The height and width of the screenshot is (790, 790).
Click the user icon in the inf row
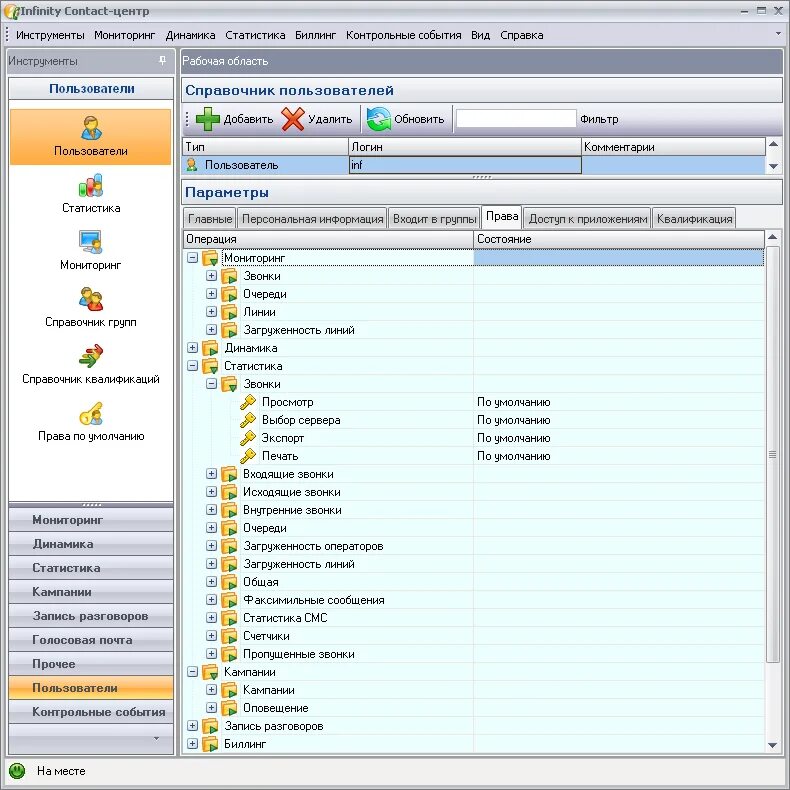pyautogui.click(x=191, y=165)
